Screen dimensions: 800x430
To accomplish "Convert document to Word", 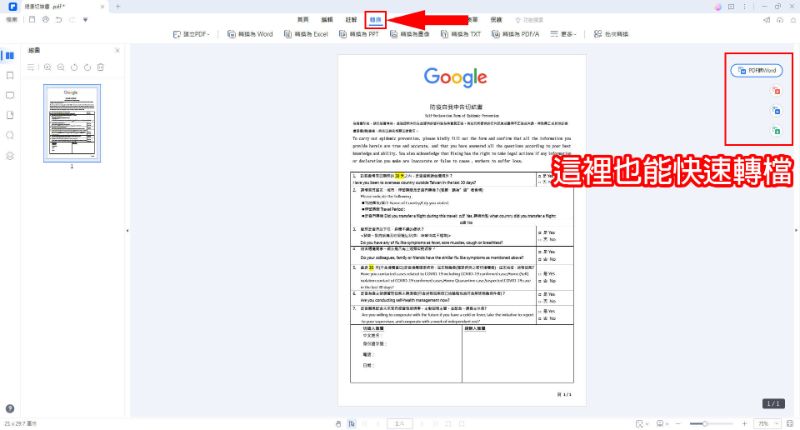I will pos(250,34).
